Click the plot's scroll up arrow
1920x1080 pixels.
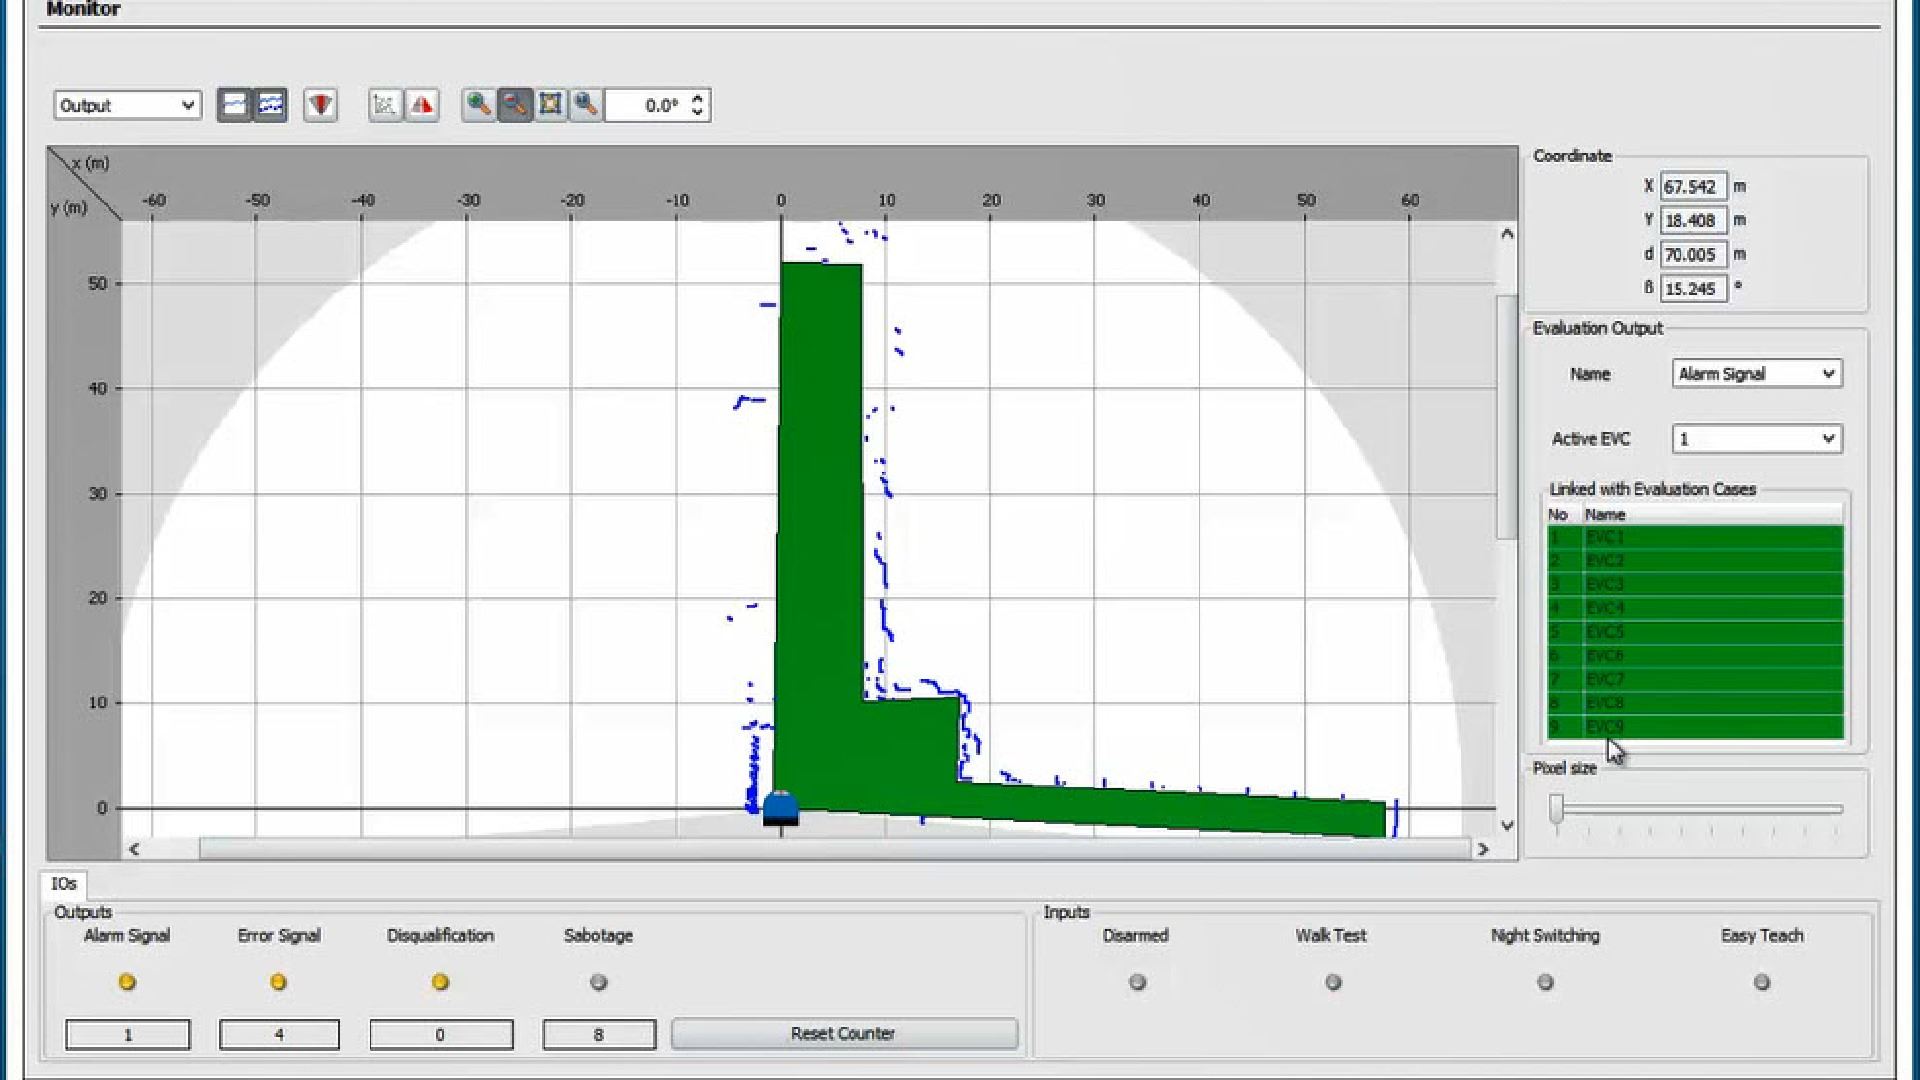(x=1507, y=234)
